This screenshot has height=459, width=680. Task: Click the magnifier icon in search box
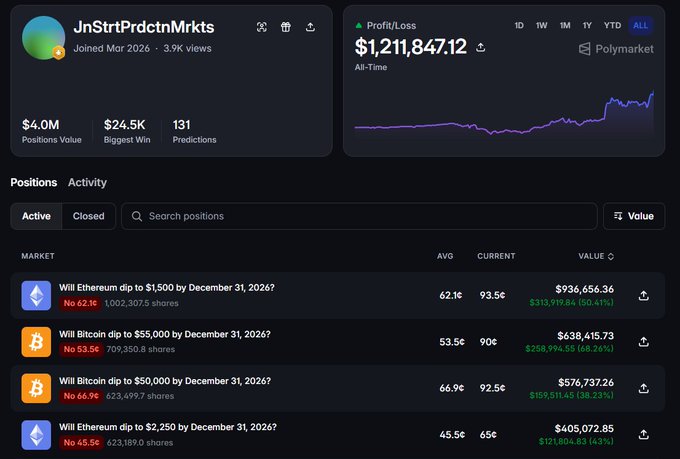coord(137,216)
